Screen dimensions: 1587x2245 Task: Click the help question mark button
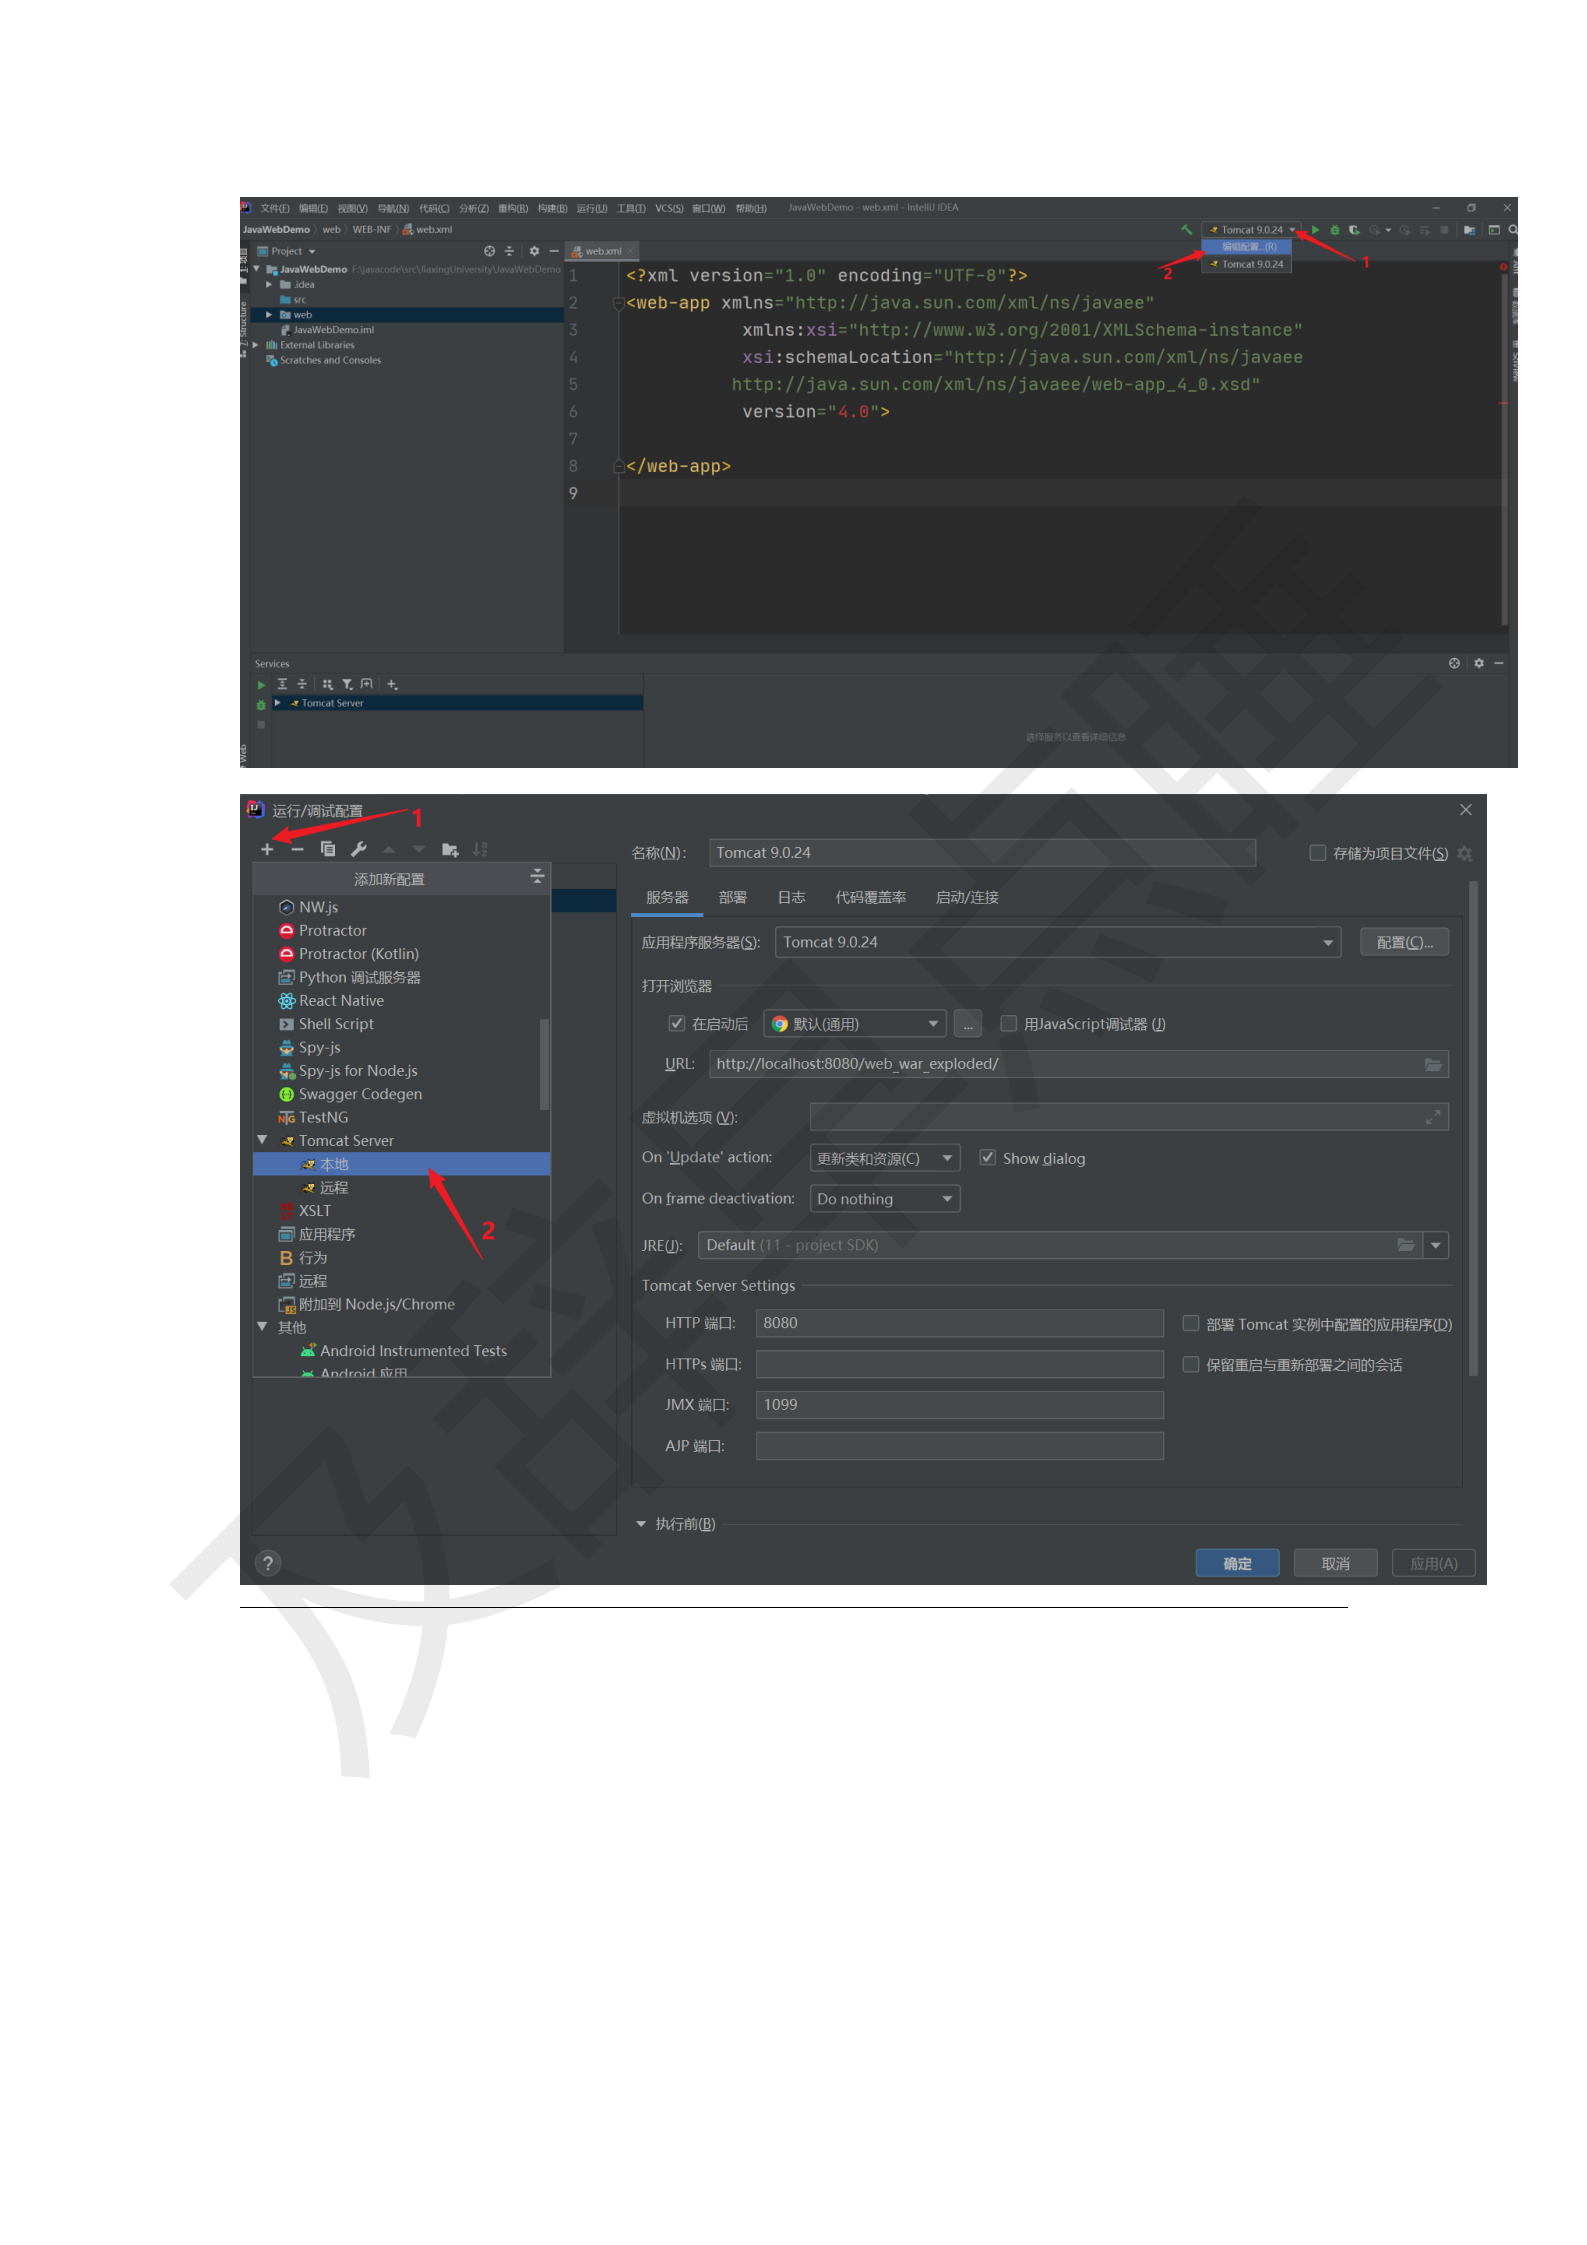pyautogui.click(x=268, y=1563)
